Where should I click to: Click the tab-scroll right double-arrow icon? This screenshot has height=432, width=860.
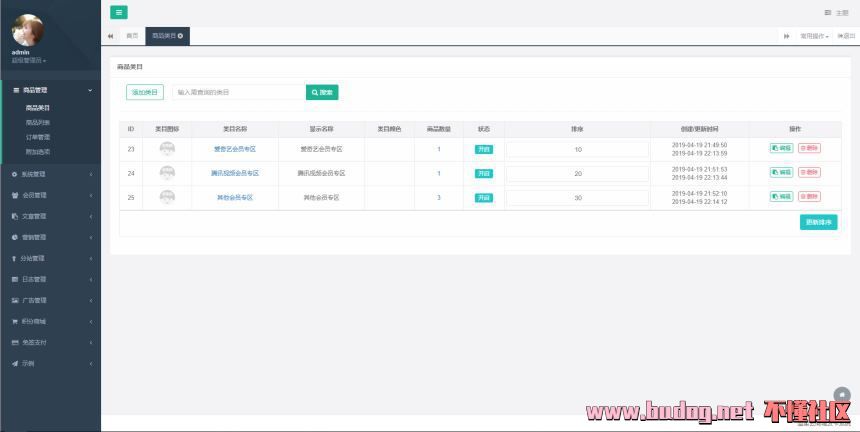point(787,36)
